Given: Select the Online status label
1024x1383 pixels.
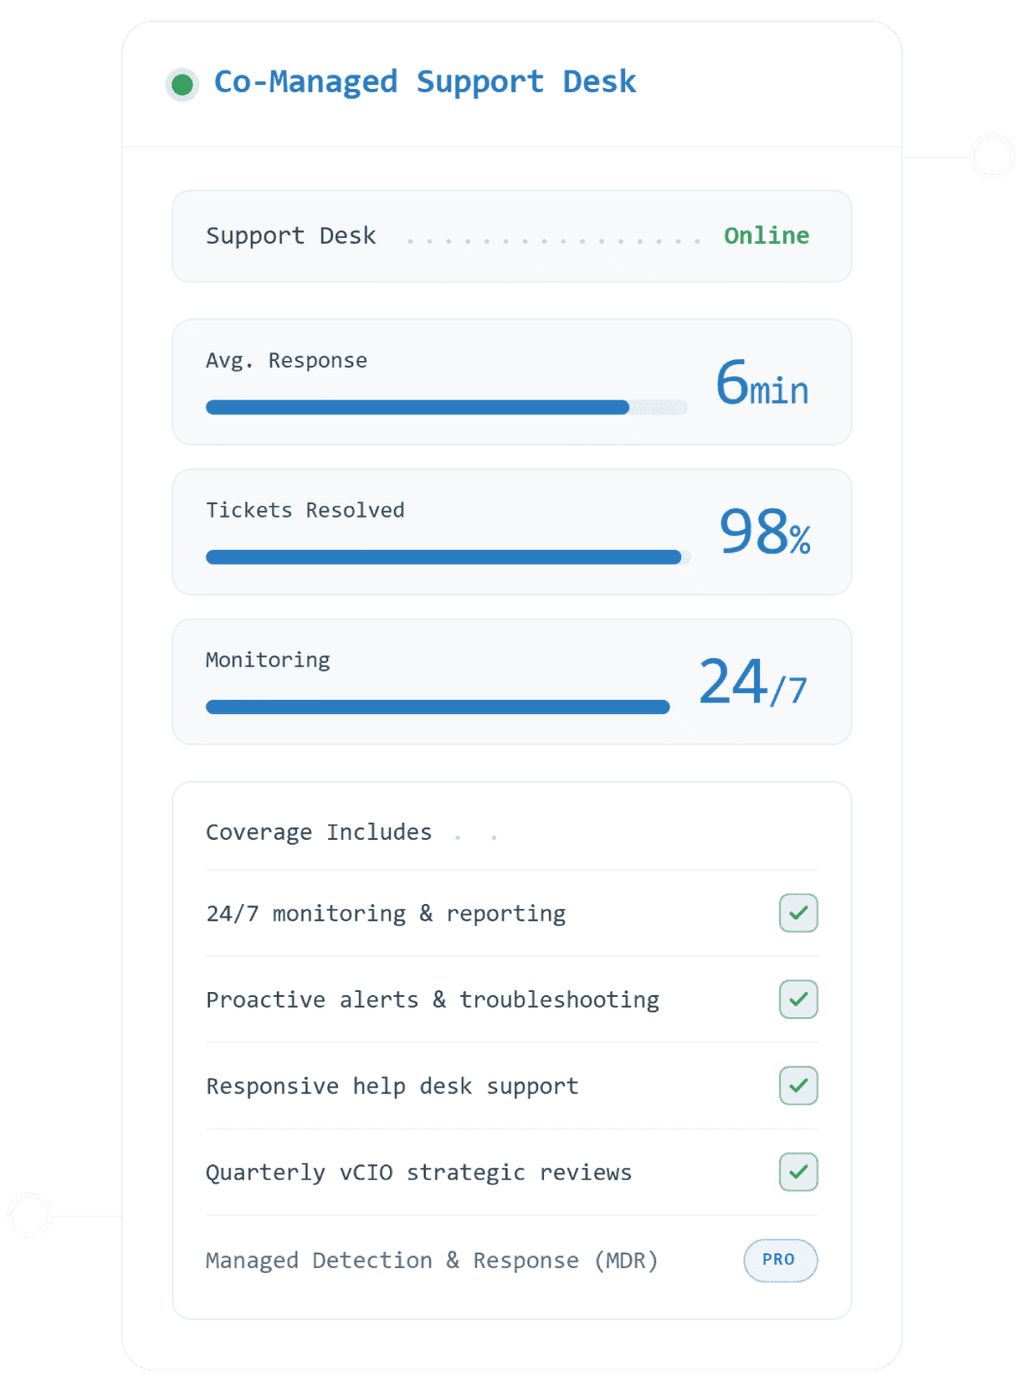Looking at the screenshot, I should click(766, 236).
